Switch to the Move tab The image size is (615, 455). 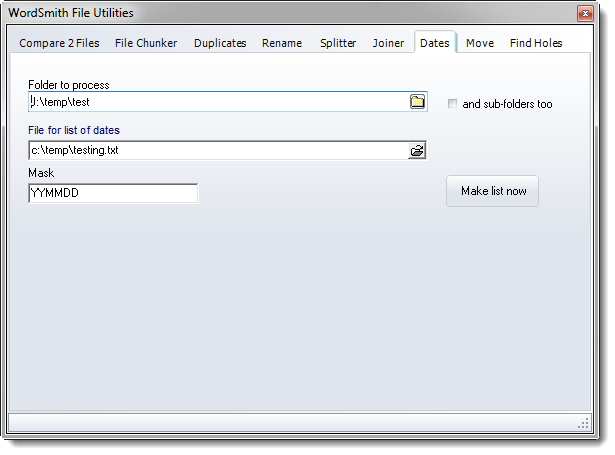pyautogui.click(x=480, y=43)
